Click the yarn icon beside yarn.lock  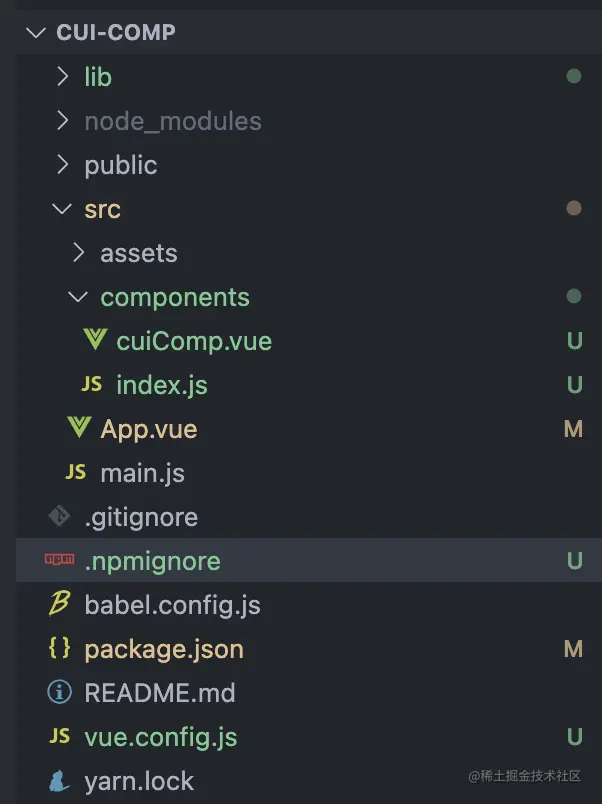[60, 781]
